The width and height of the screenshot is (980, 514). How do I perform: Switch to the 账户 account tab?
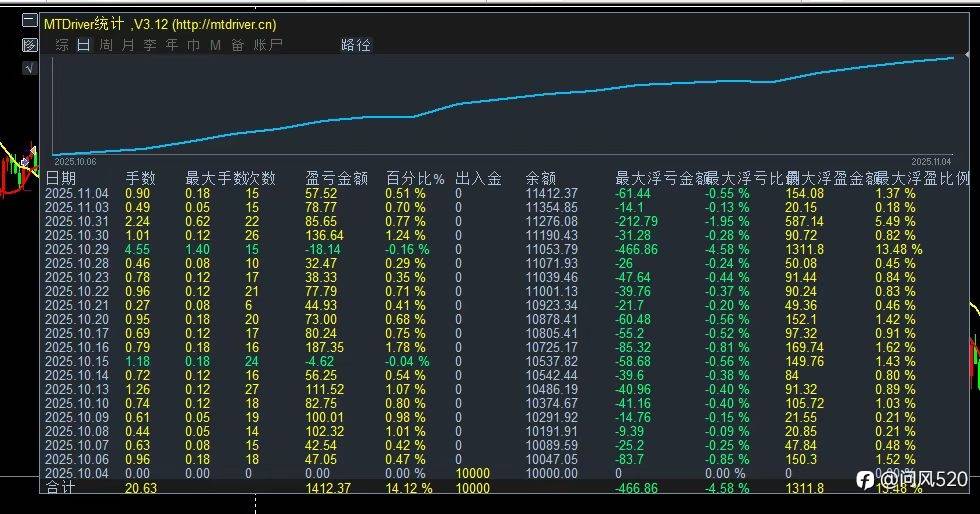[x=268, y=45]
